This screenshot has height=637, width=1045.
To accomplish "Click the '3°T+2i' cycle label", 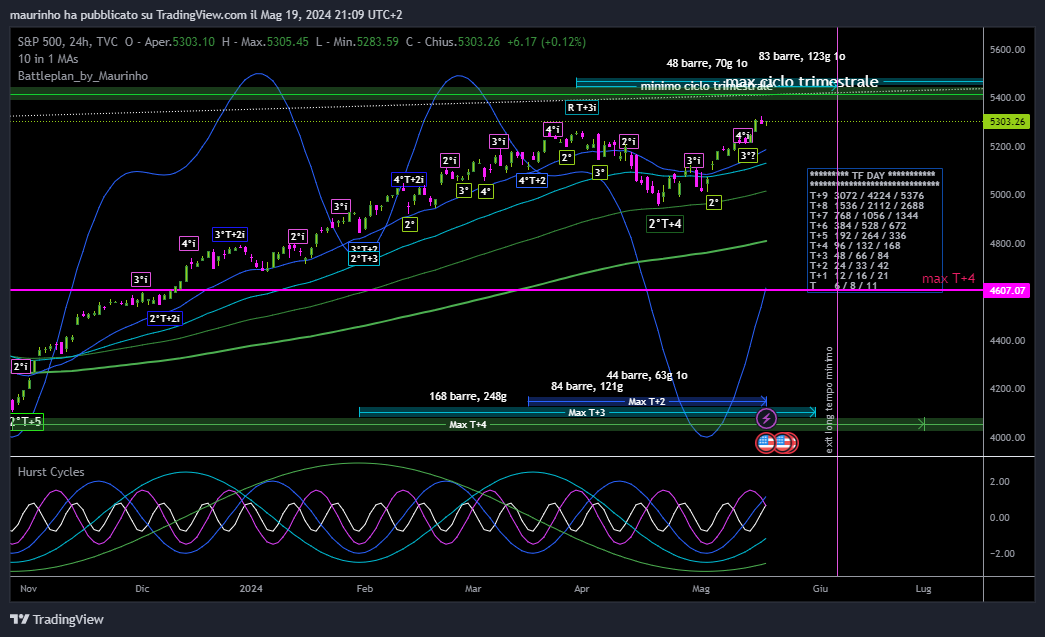I will pyautogui.click(x=230, y=235).
